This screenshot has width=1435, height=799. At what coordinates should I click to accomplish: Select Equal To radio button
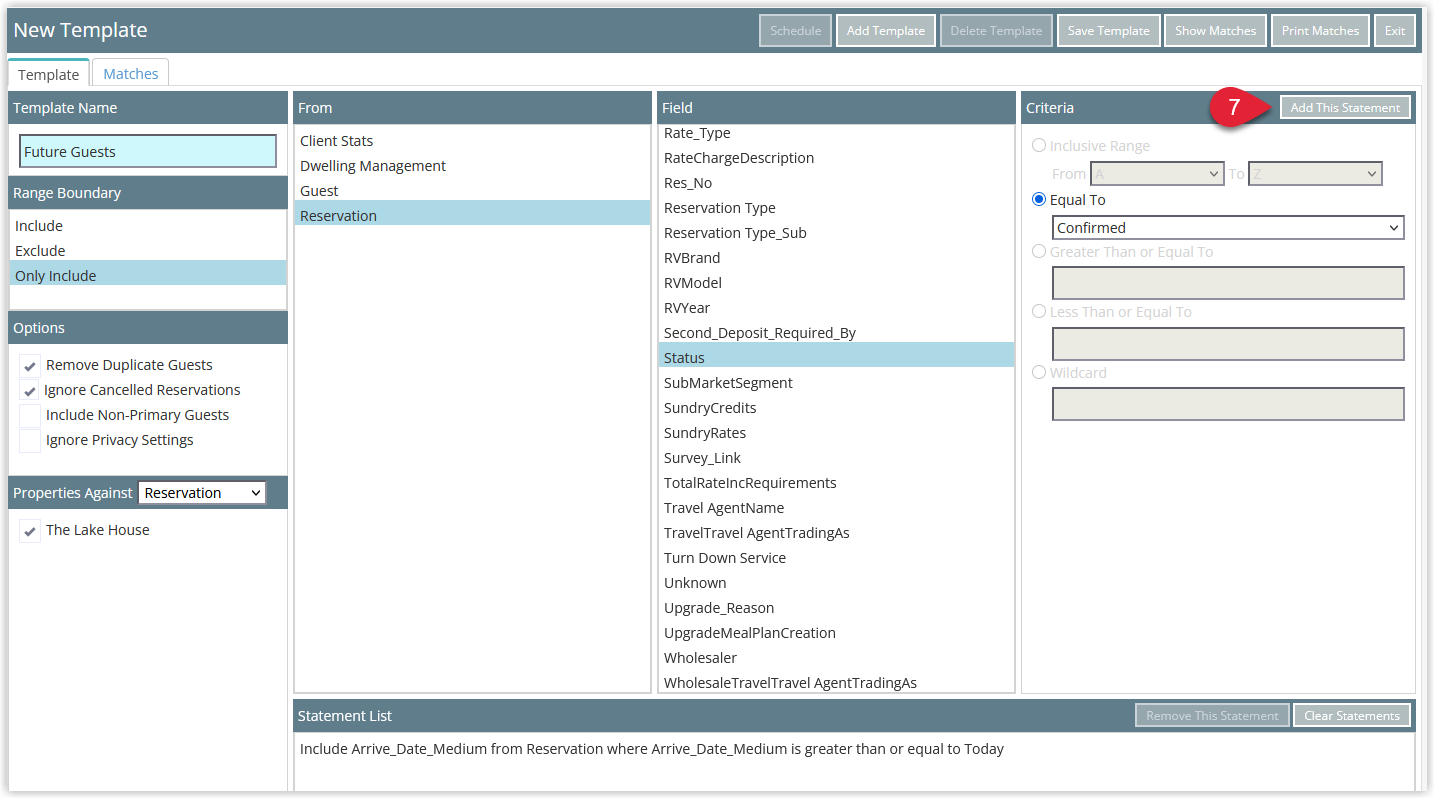click(x=1039, y=200)
